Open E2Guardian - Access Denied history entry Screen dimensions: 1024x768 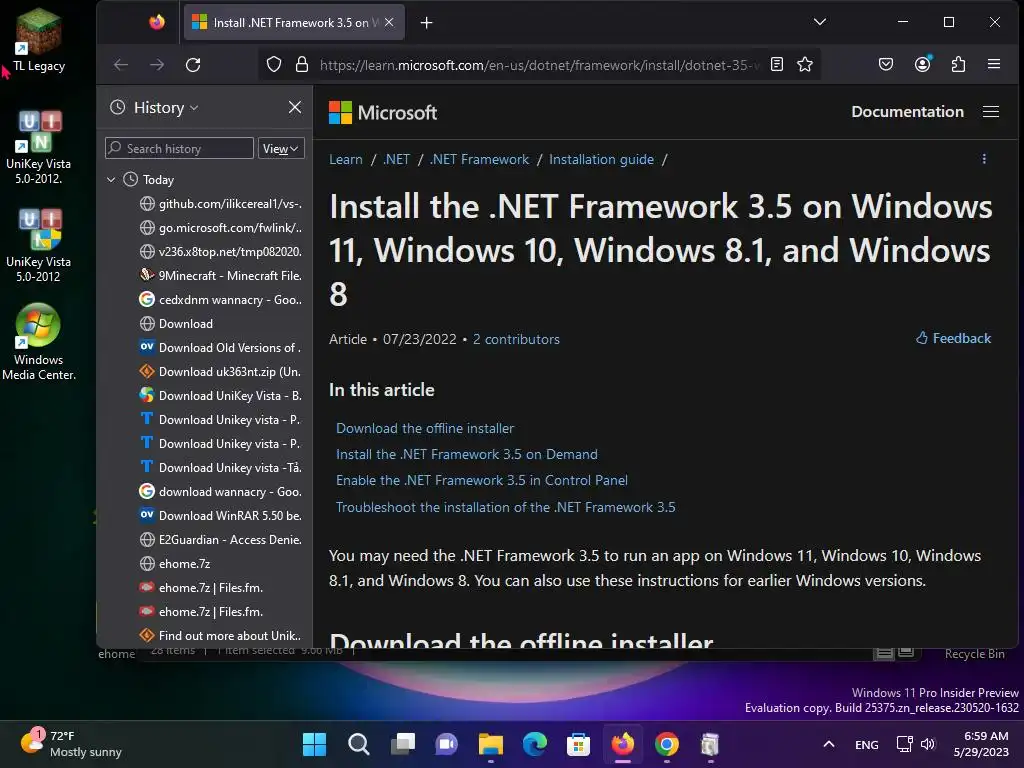point(221,540)
